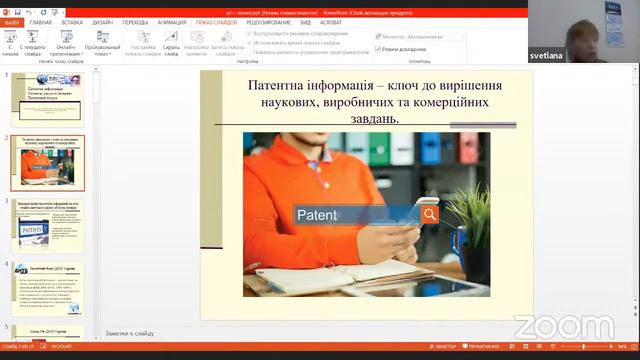640x360 pixels.
Task: Select slide 2 thumbnail with orange shirt photo
Action: 48,163
